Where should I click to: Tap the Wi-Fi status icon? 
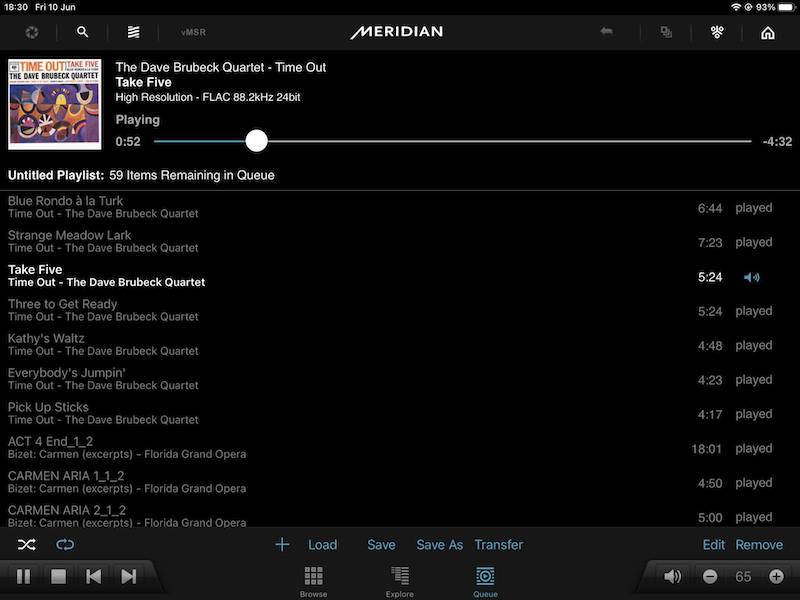tap(736, 7)
